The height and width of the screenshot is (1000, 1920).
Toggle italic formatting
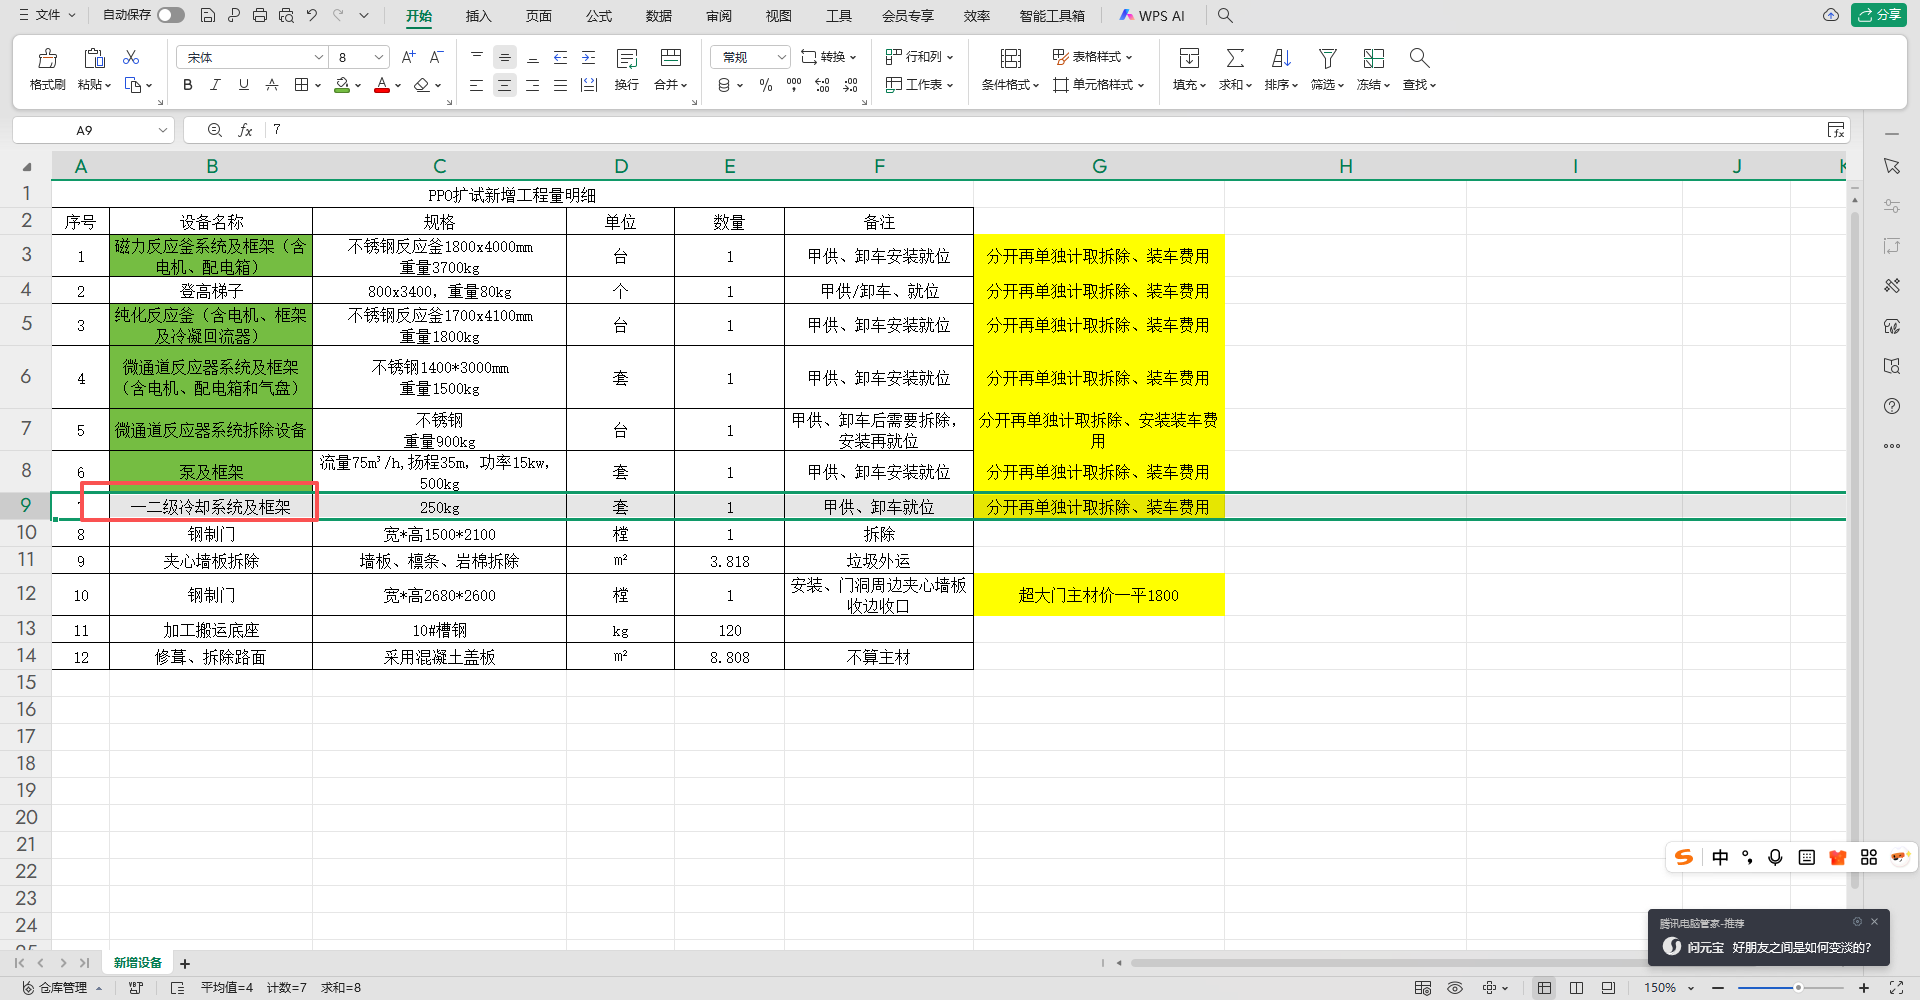click(x=215, y=85)
